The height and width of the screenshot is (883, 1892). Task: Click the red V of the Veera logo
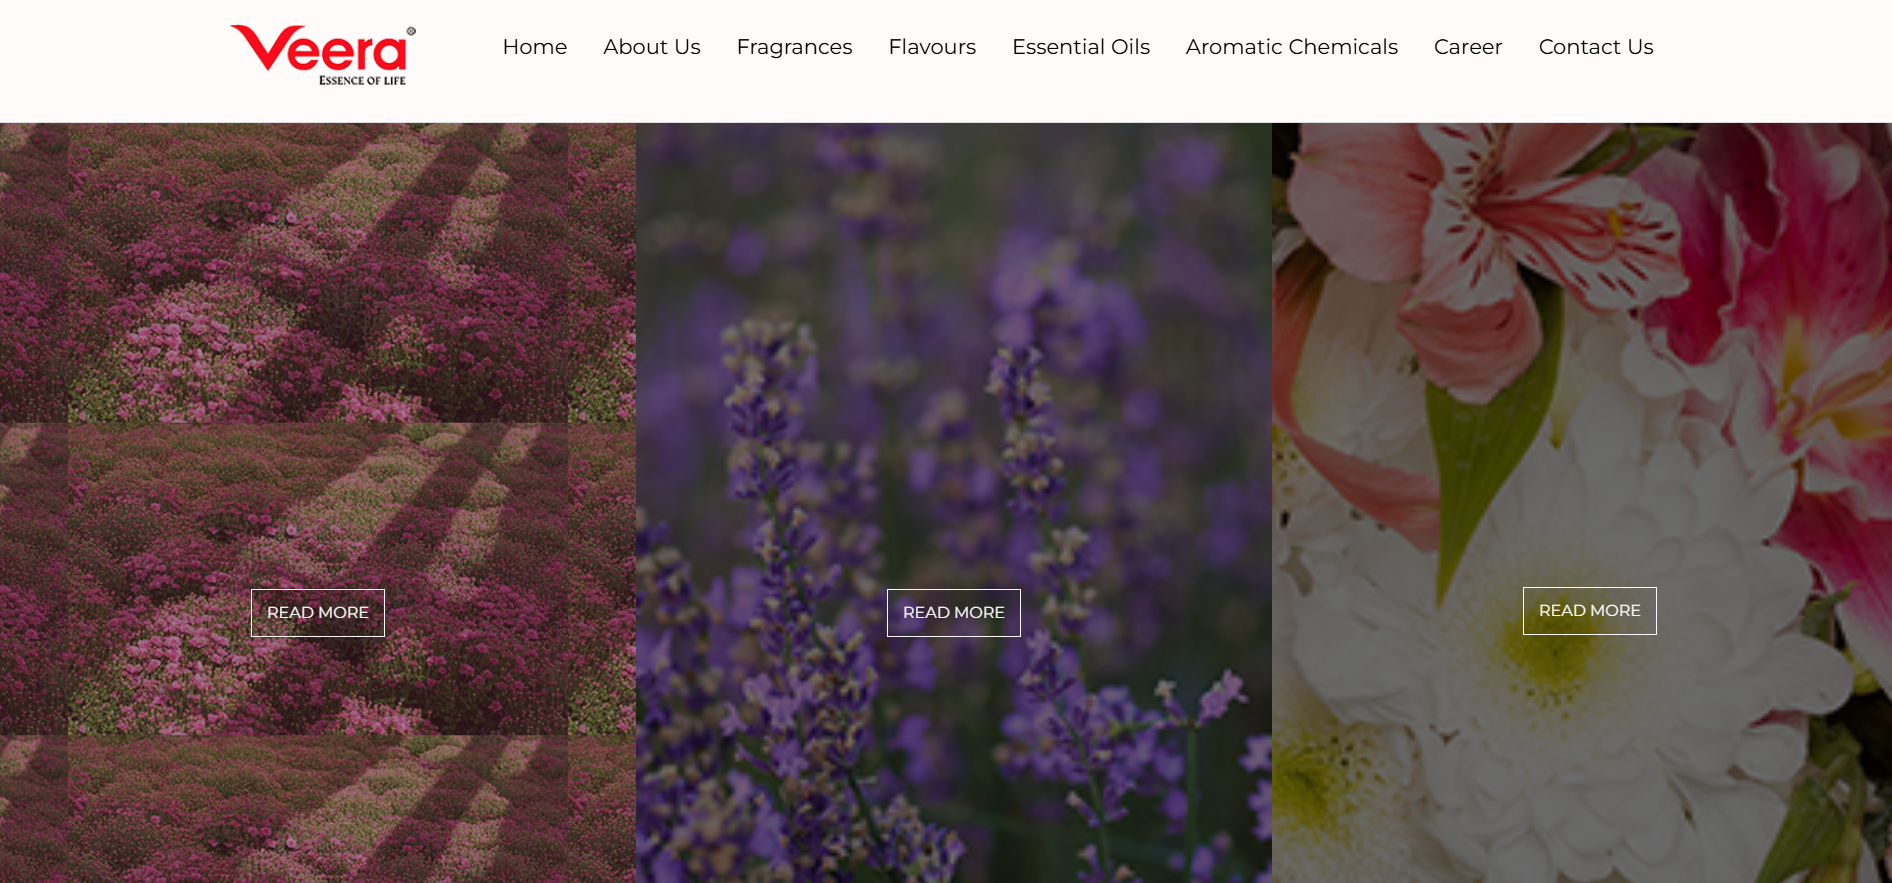(263, 47)
